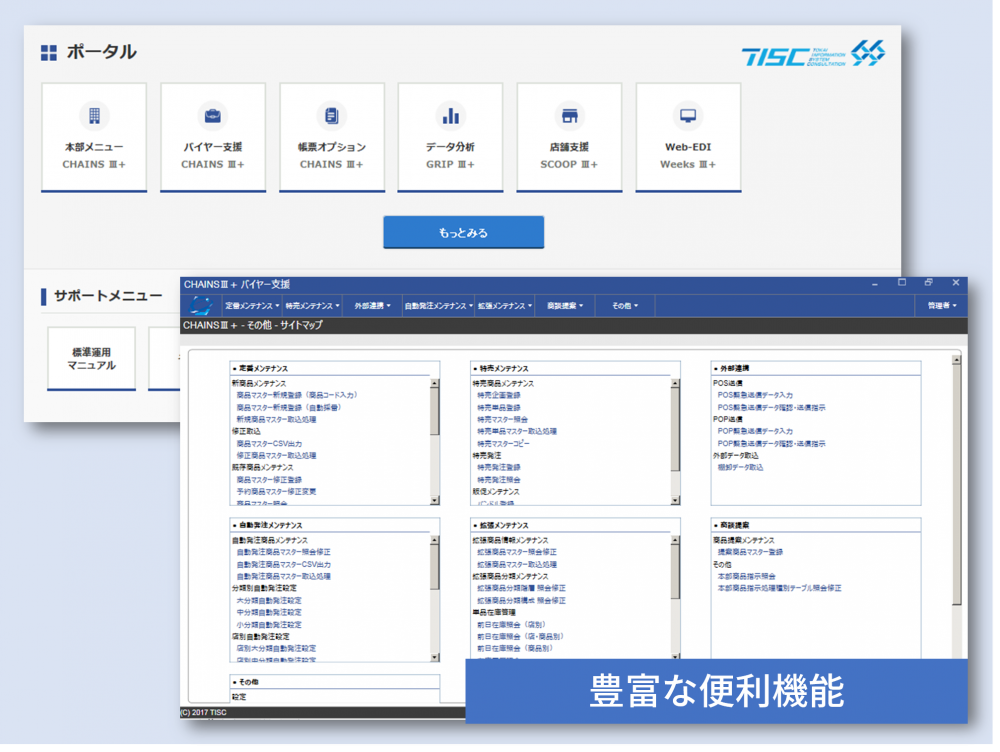Open POP緊急送信データ確認・送信指示 link

tap(772, 444)
